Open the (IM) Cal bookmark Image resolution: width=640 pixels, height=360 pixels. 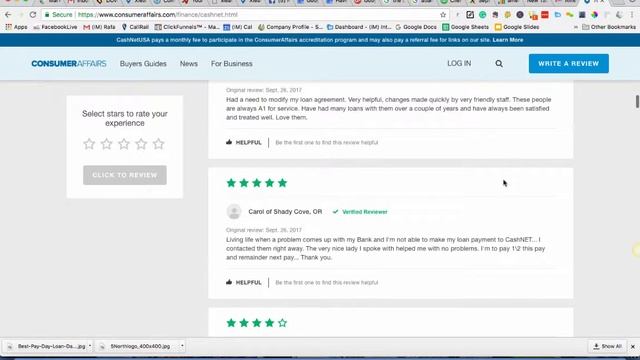238,27
